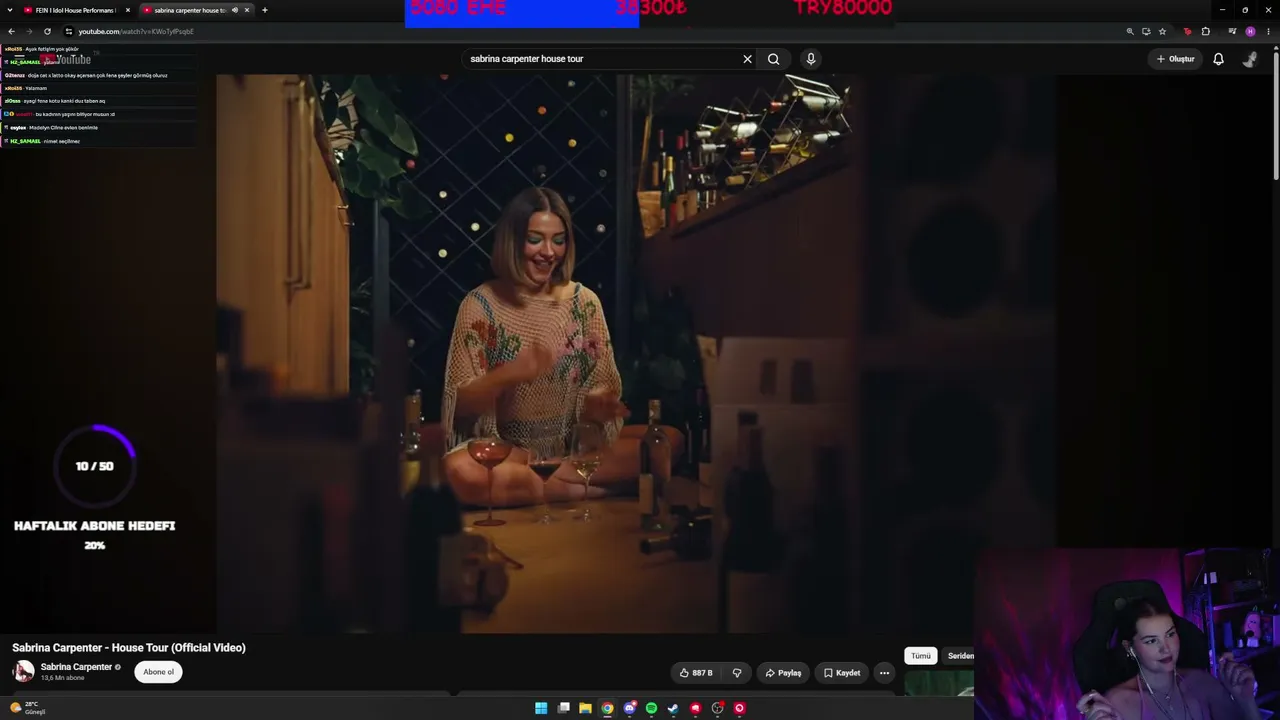Open the browser zoom control
This screenshot has height=720, width=1280.
[1130, 31]
